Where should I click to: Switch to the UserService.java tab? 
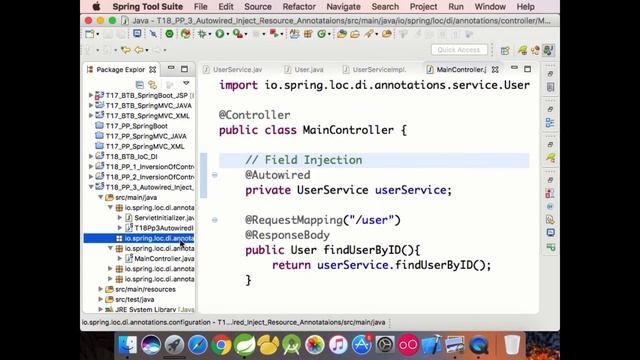233,70
